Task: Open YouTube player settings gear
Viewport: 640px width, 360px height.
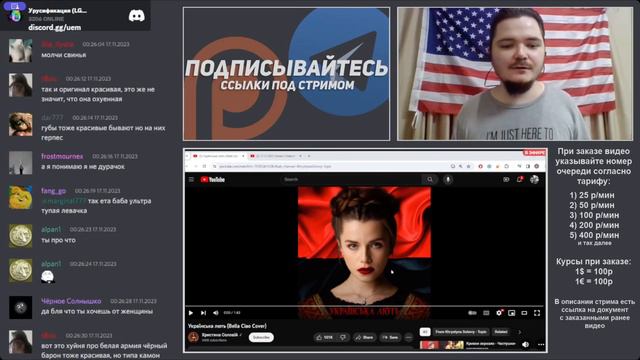Action: [499, 313]
